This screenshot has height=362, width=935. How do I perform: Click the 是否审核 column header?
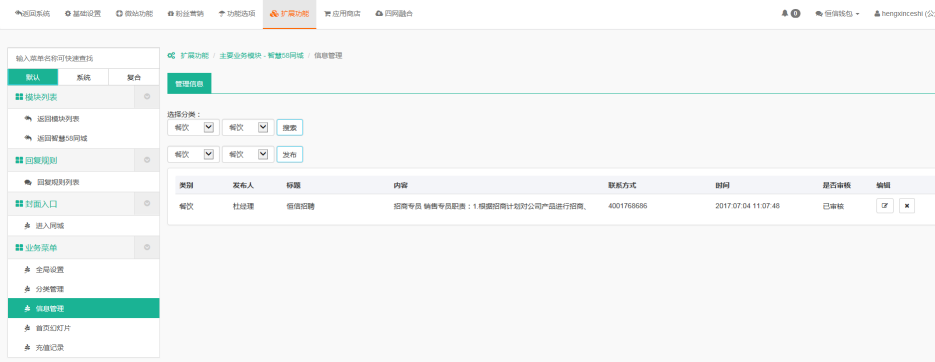[x=837, y=185]
